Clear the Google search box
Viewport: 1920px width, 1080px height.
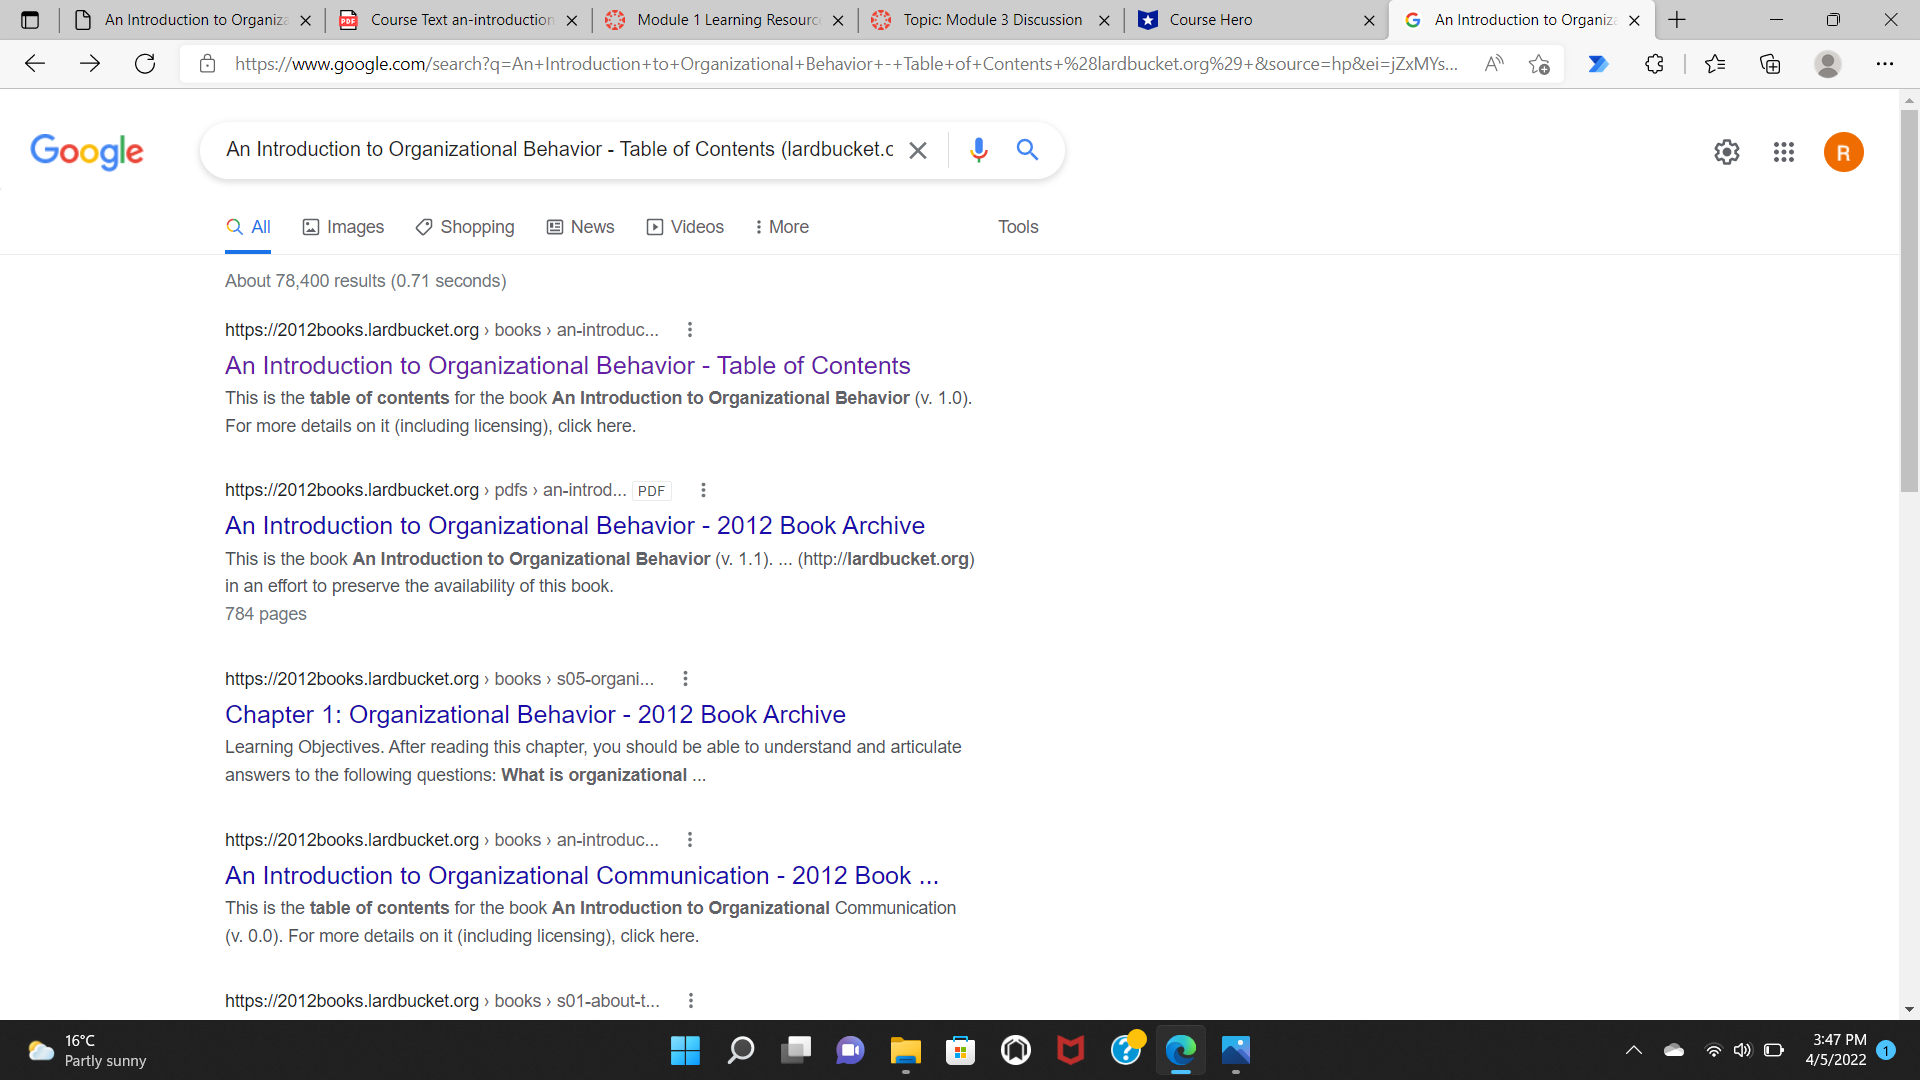click(x=917, y=150)
